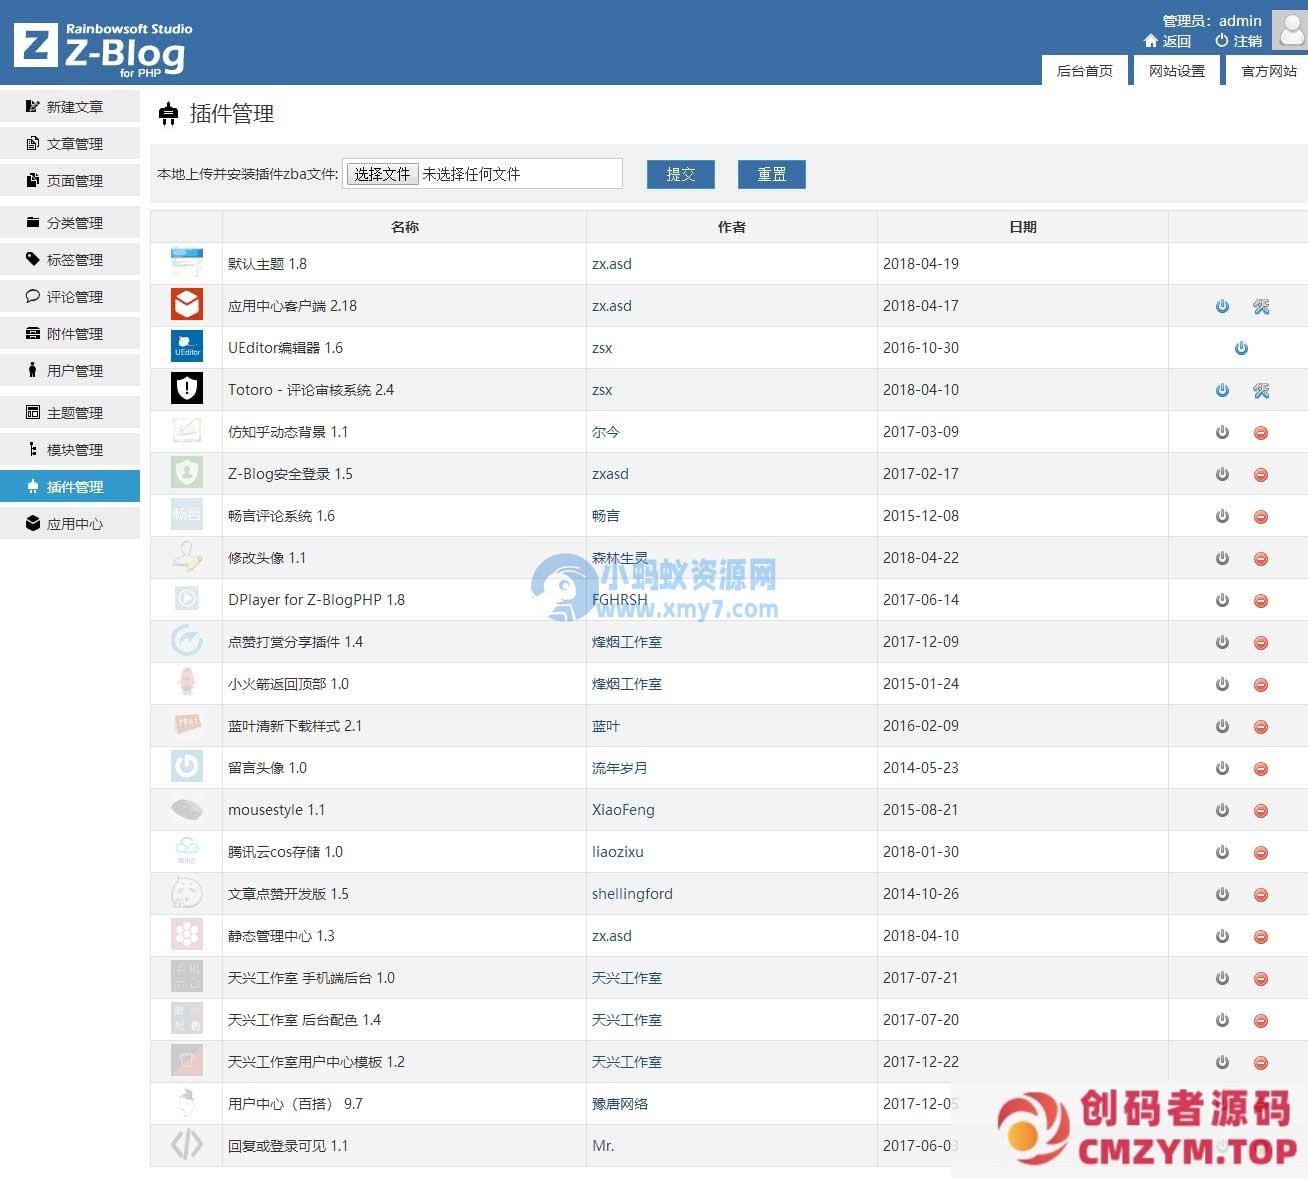Click 选择文件 to choose a zba file
Viewport: 1308px width, 1178px height.
coord(382,174)
